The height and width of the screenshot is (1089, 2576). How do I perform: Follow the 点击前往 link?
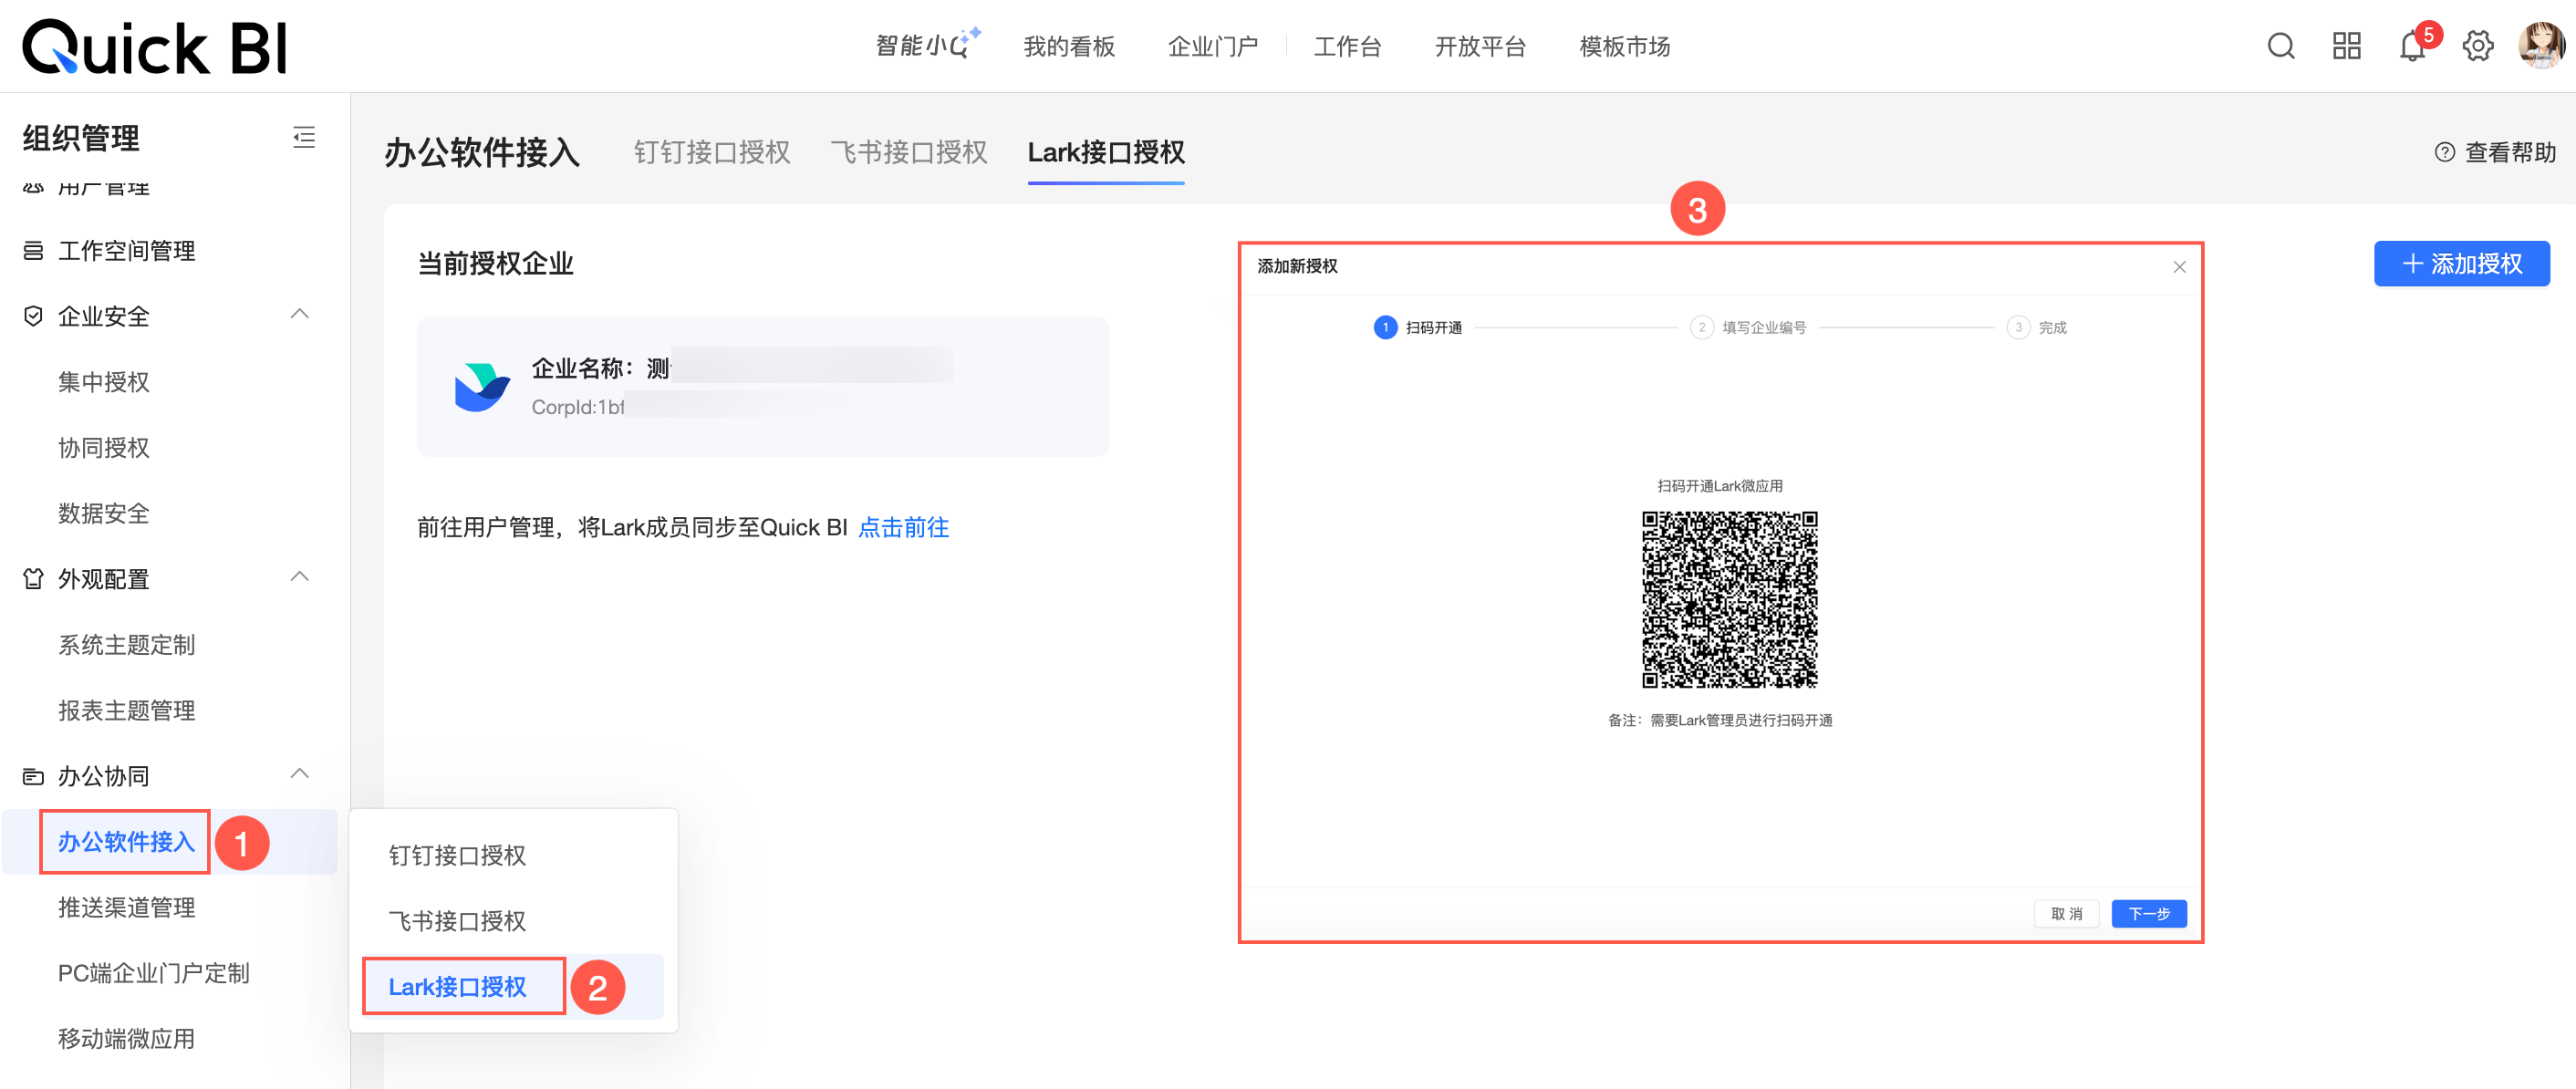pyautogui.click(x=903, y=528)
